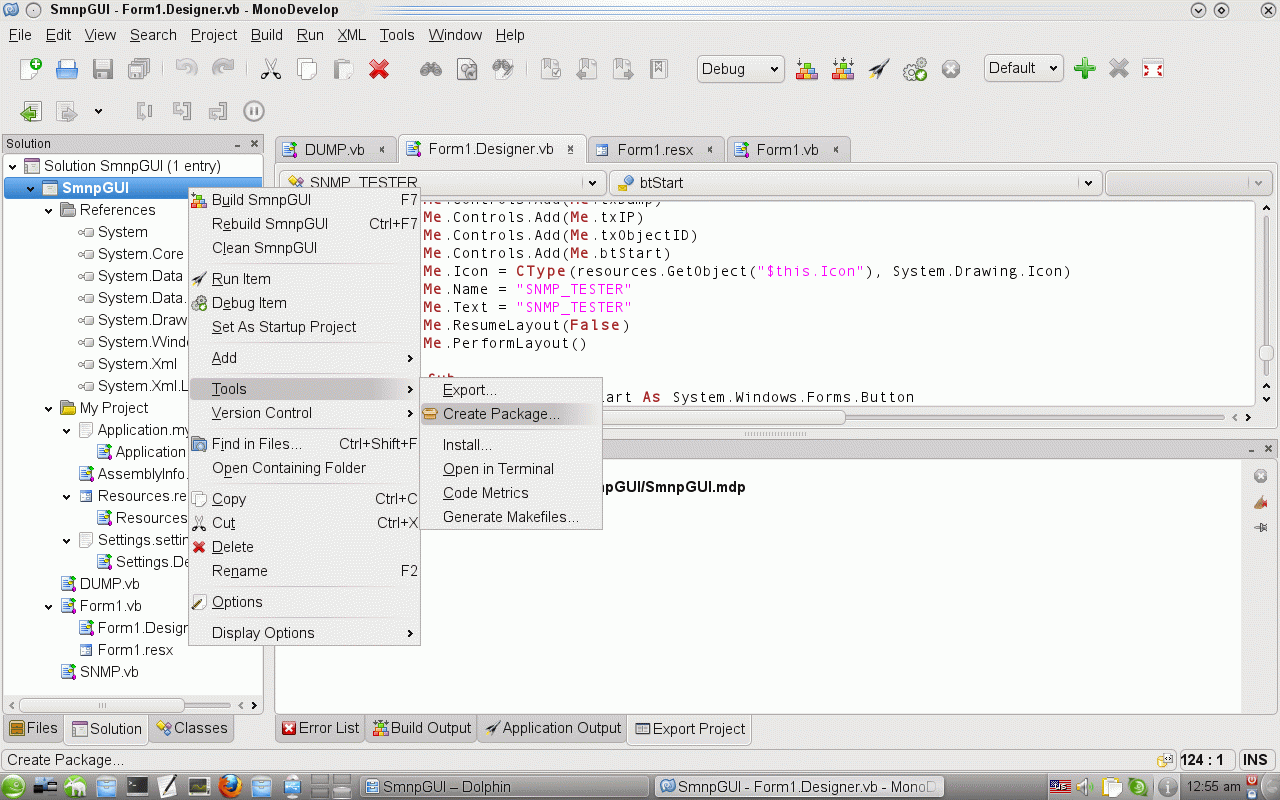Open the SNMP_TESTER class combo box

444,183
